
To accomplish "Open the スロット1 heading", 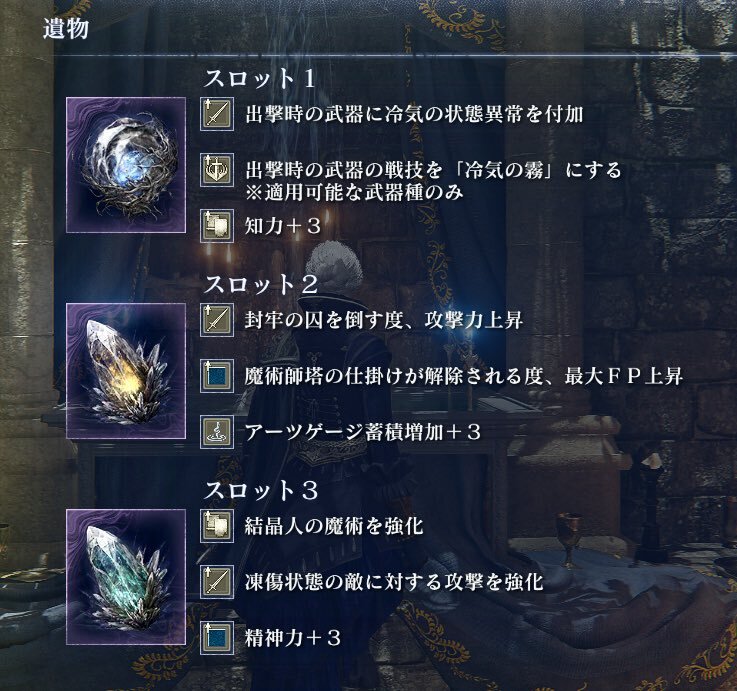I will pos(259,79).
